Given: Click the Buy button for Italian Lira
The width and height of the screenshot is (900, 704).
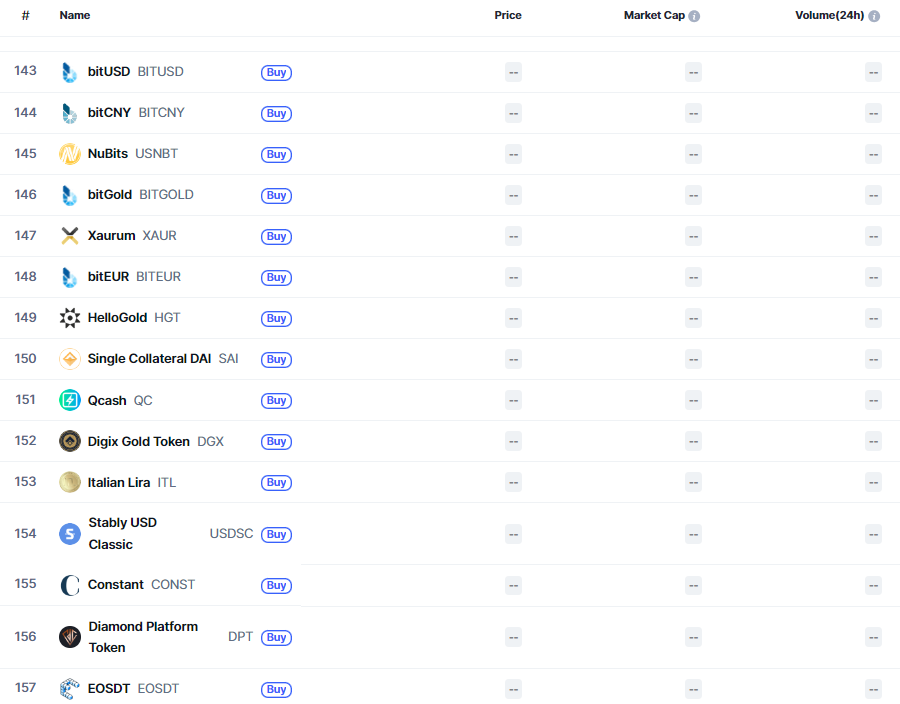Looking at the screenshot, I should point(276,482).
